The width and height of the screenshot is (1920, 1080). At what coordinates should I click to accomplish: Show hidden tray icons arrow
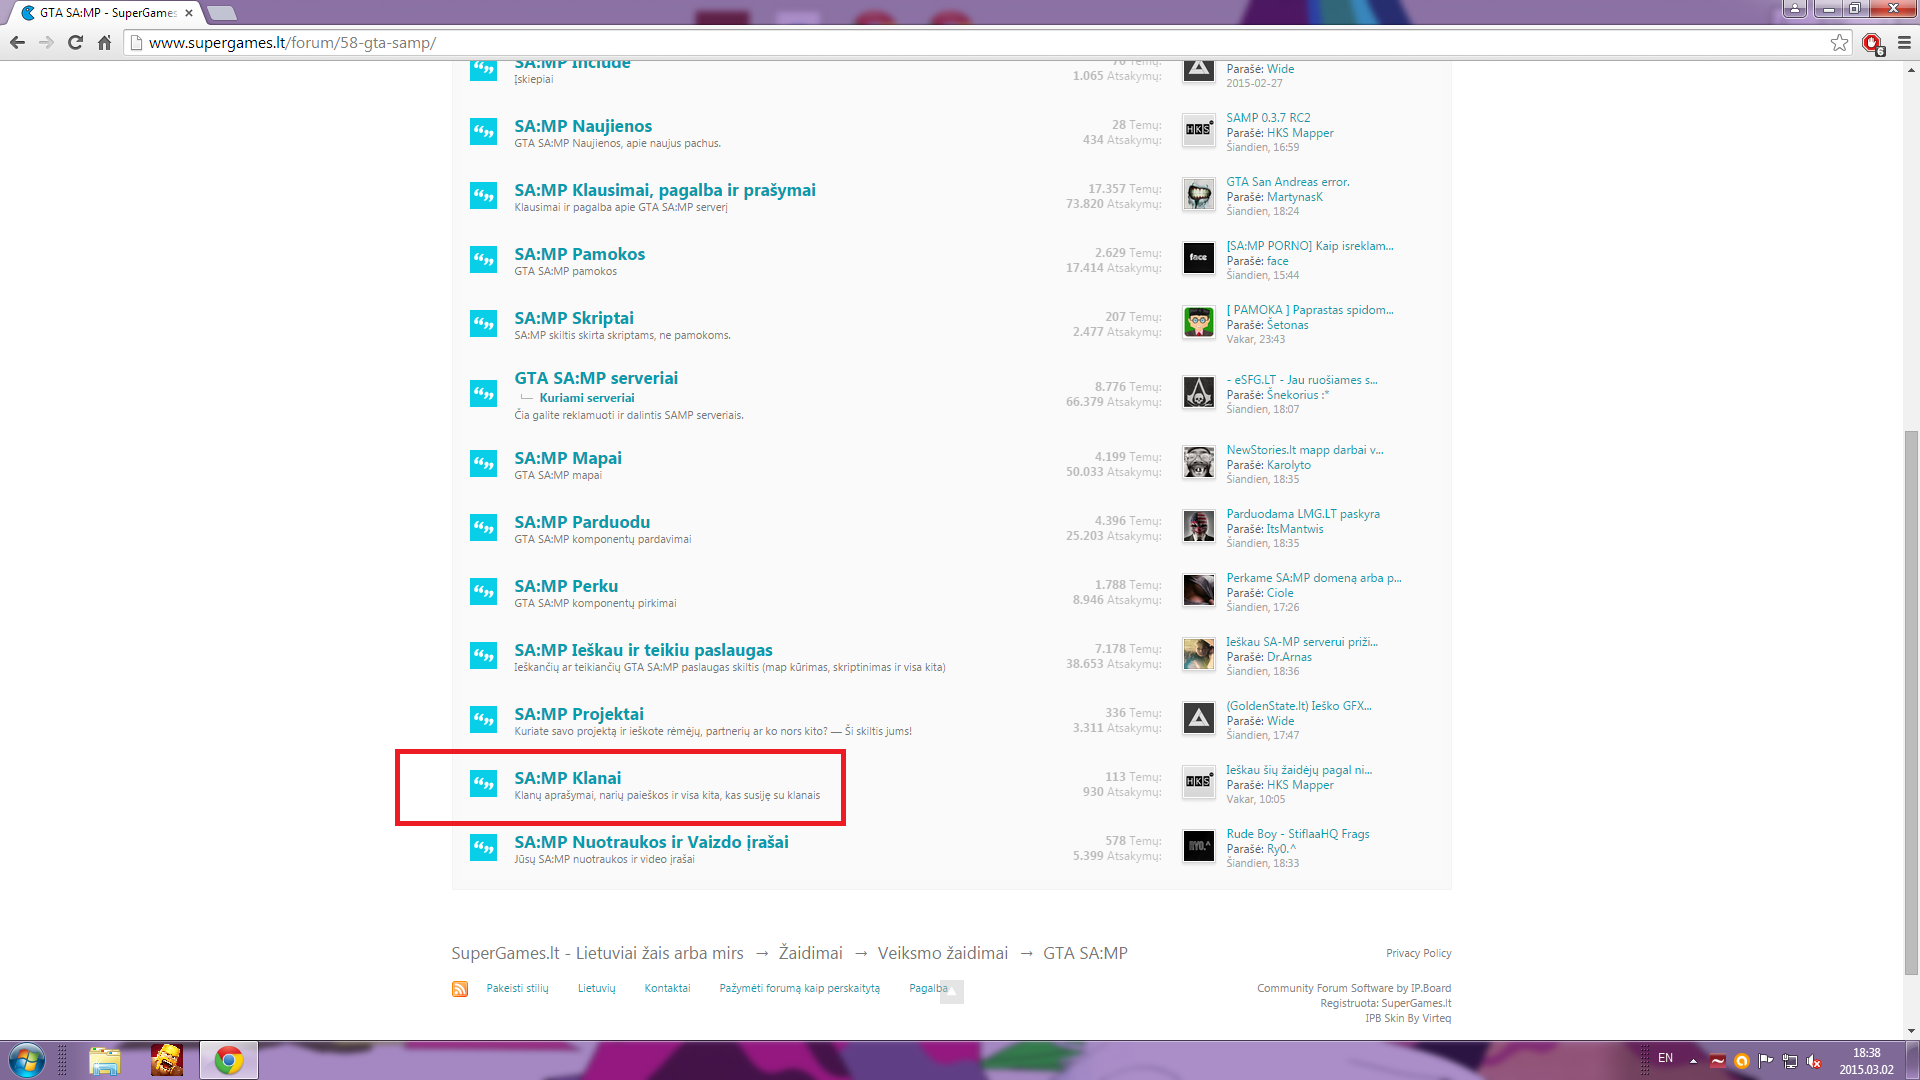1693,1061
